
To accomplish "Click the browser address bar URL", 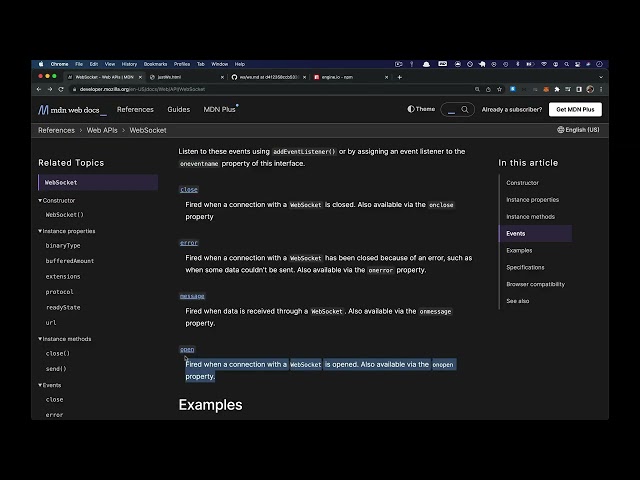I will pos(142,89).
